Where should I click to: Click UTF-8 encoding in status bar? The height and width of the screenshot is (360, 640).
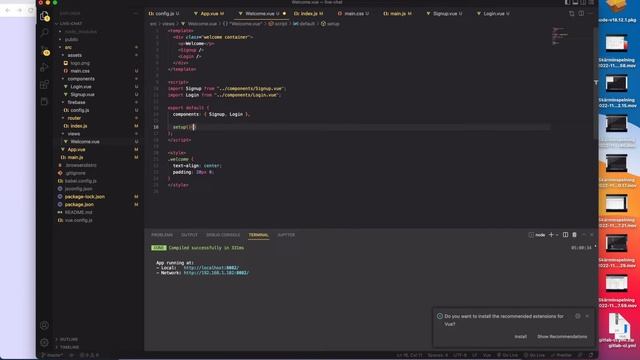pos(460,355)
